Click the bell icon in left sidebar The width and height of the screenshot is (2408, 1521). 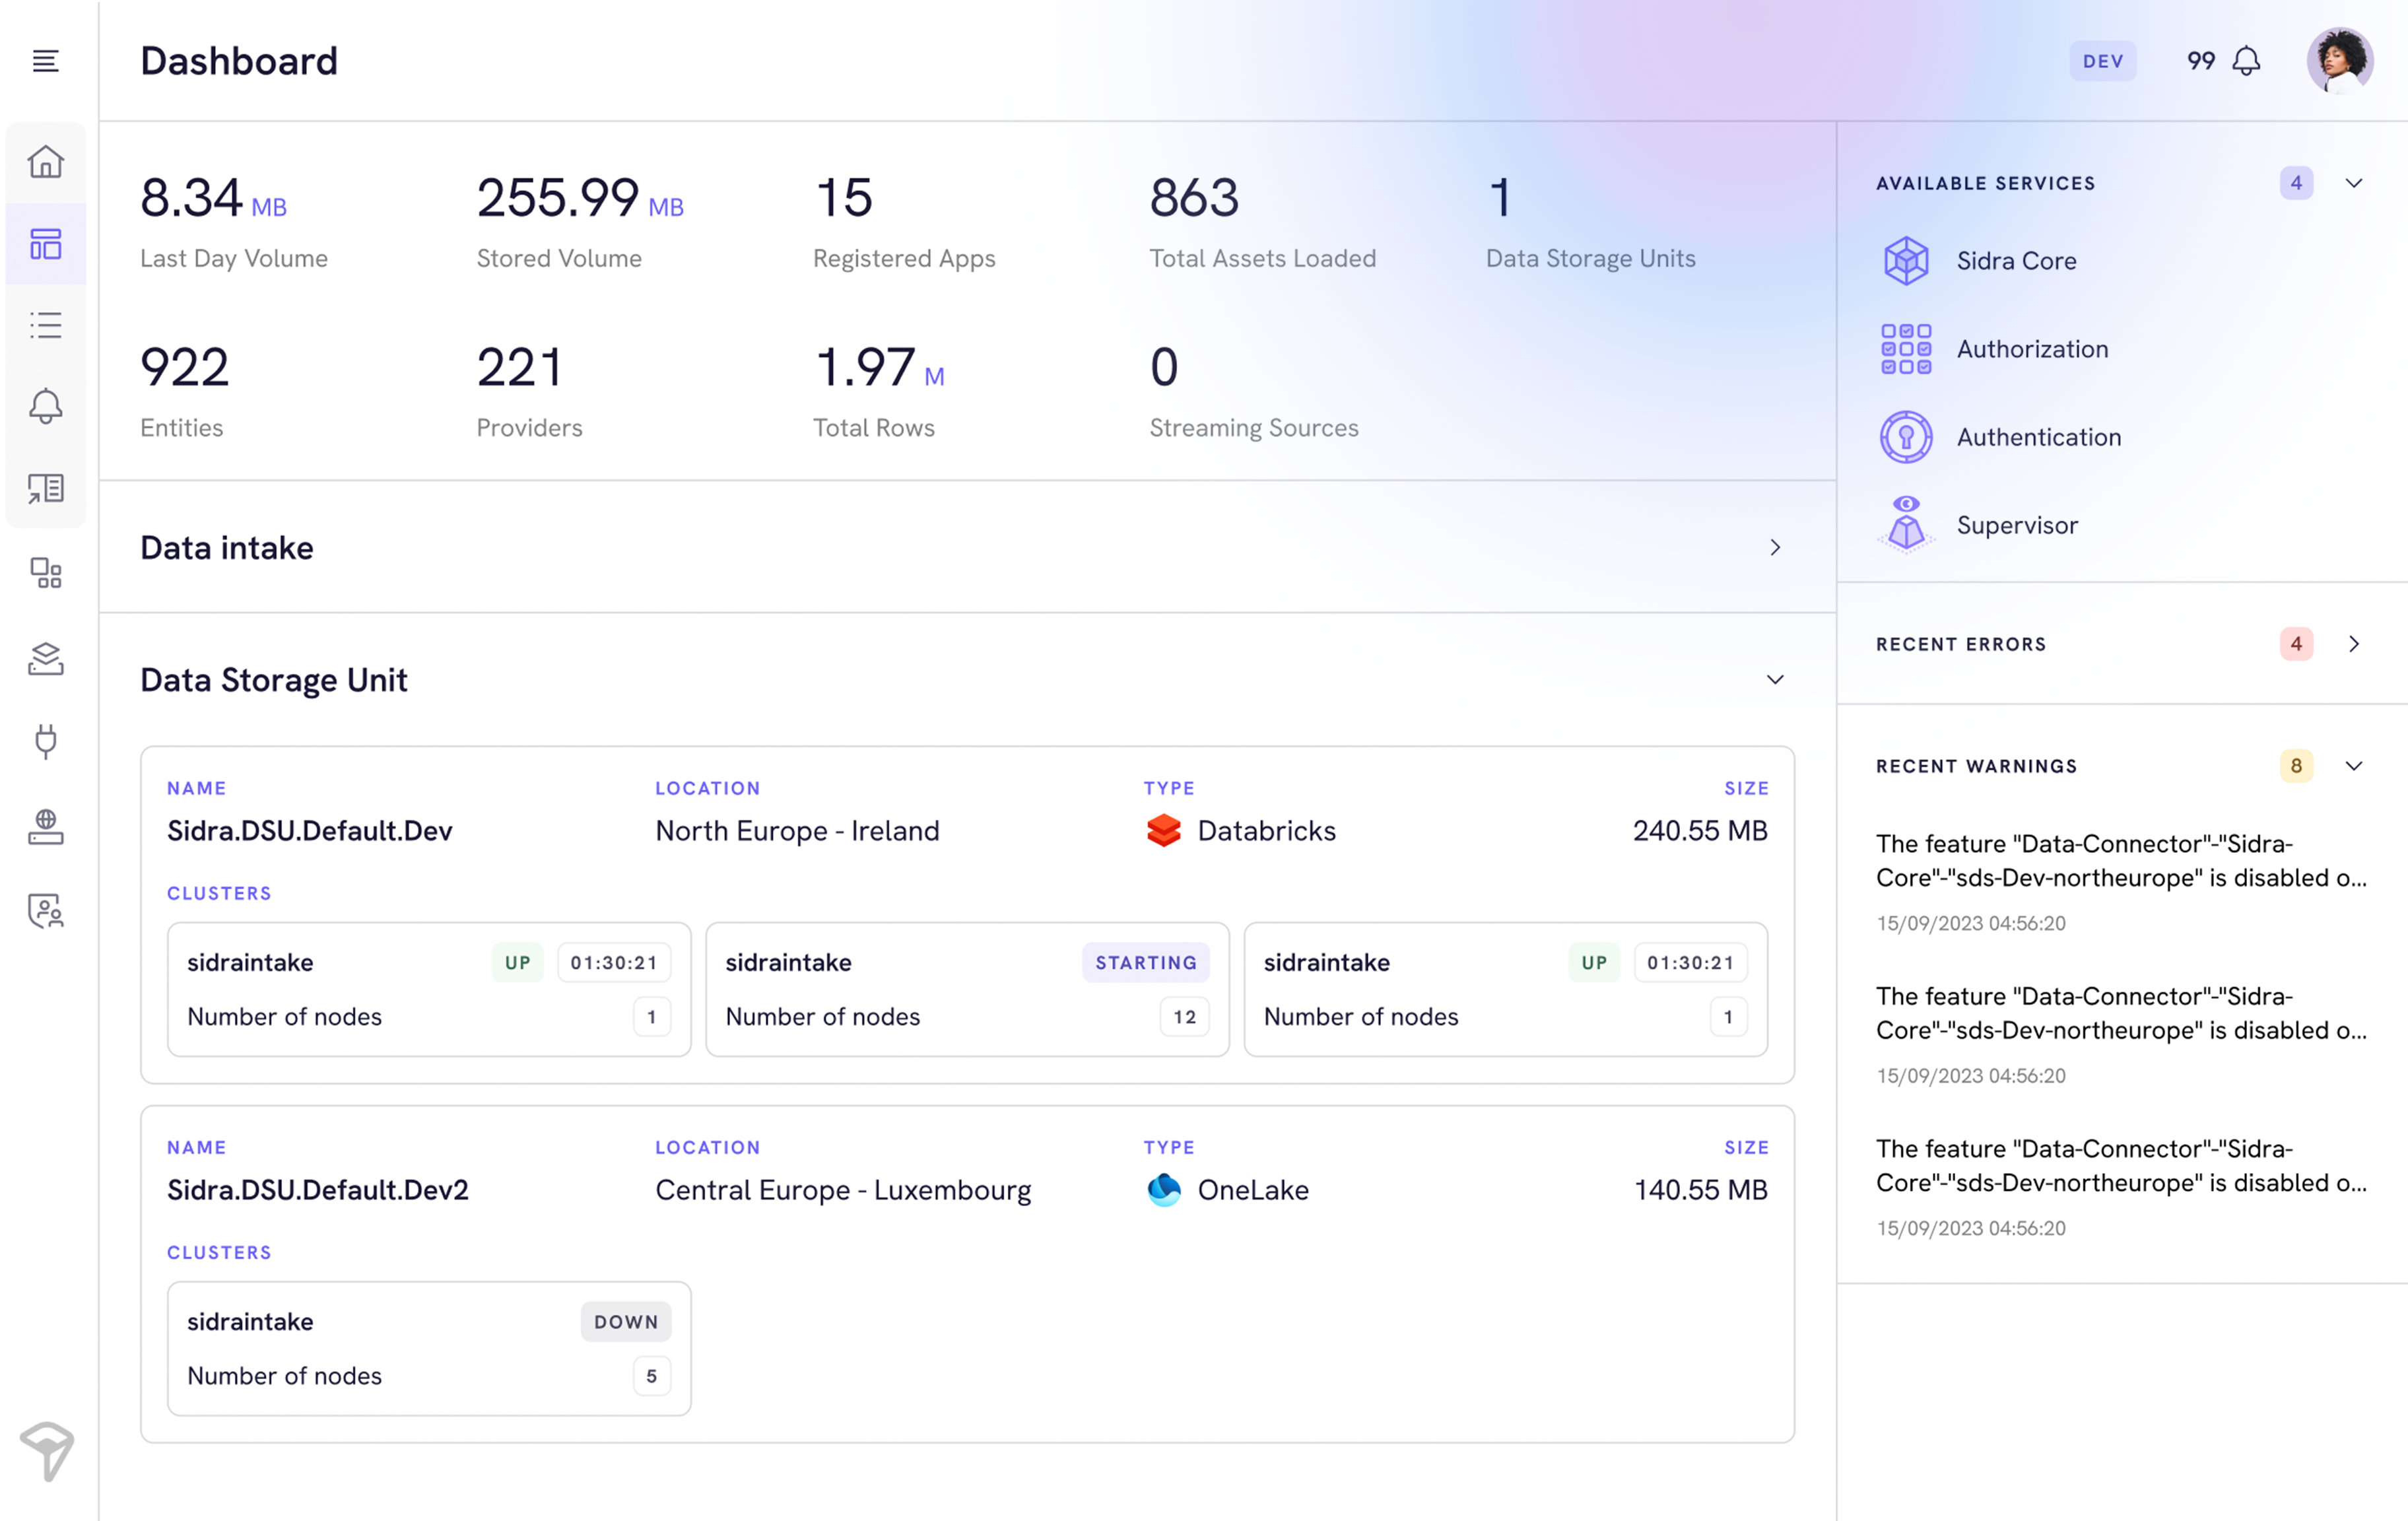tap(46, 406)
